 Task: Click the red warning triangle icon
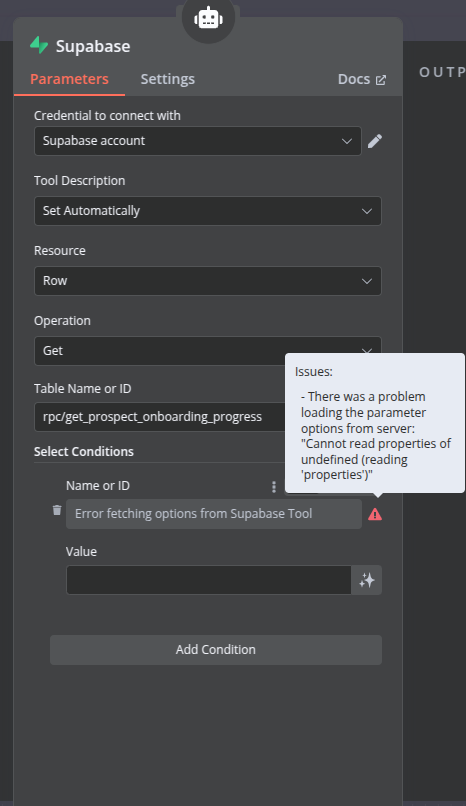[375, 514]
